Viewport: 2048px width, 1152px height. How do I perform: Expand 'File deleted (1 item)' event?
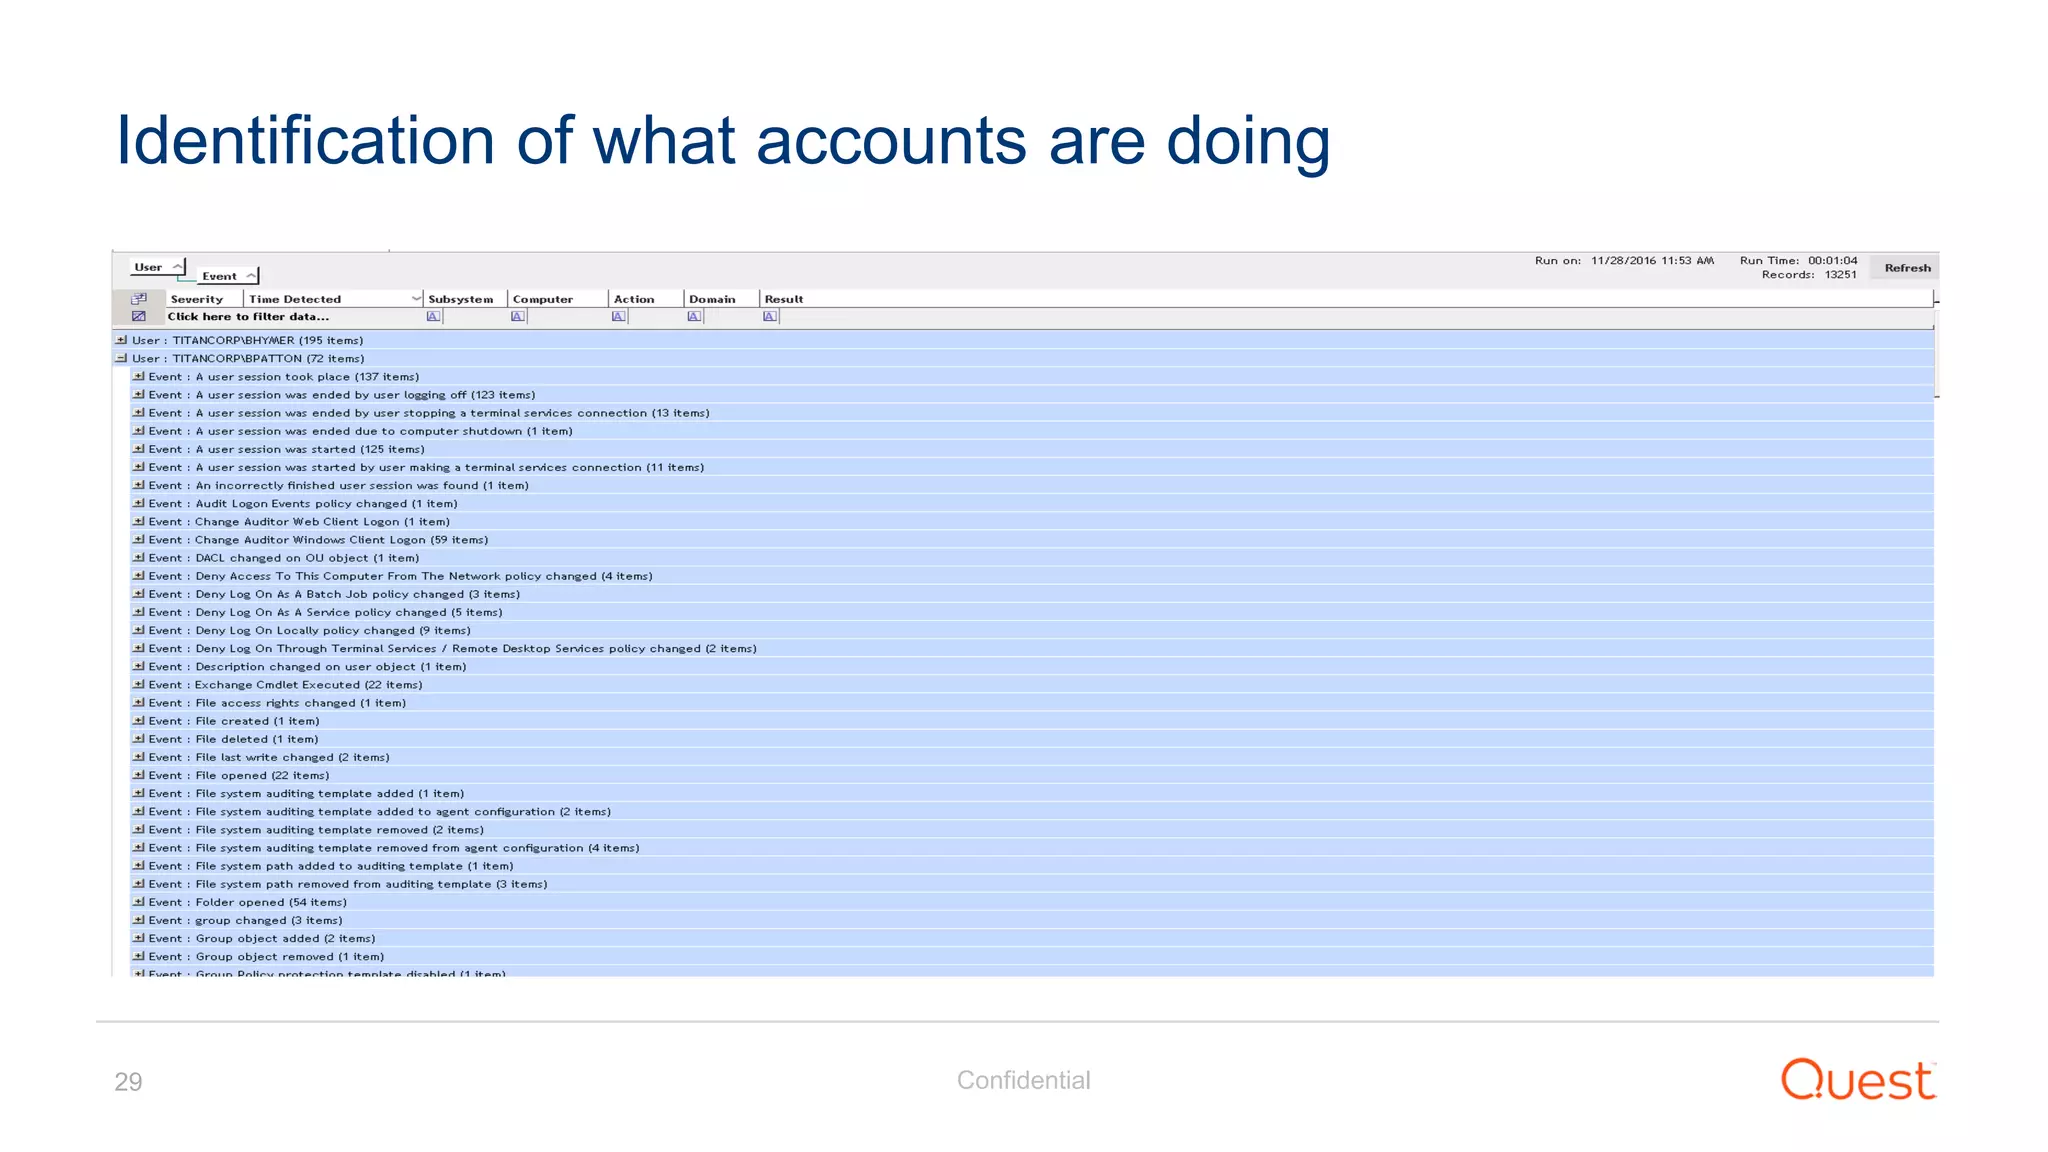click(x=139, y=739)
